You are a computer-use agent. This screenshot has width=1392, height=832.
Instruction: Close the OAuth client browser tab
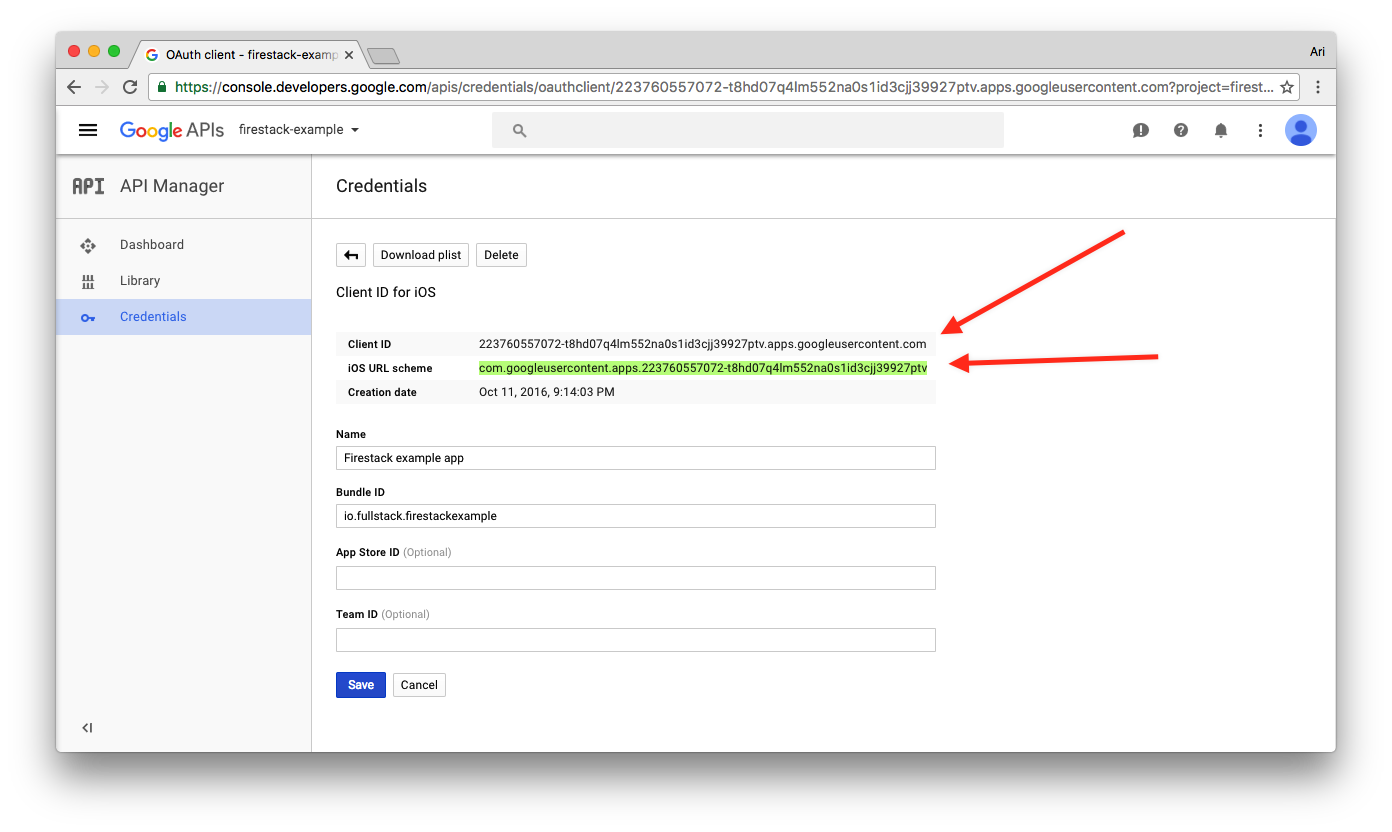[x=348, y=55]
